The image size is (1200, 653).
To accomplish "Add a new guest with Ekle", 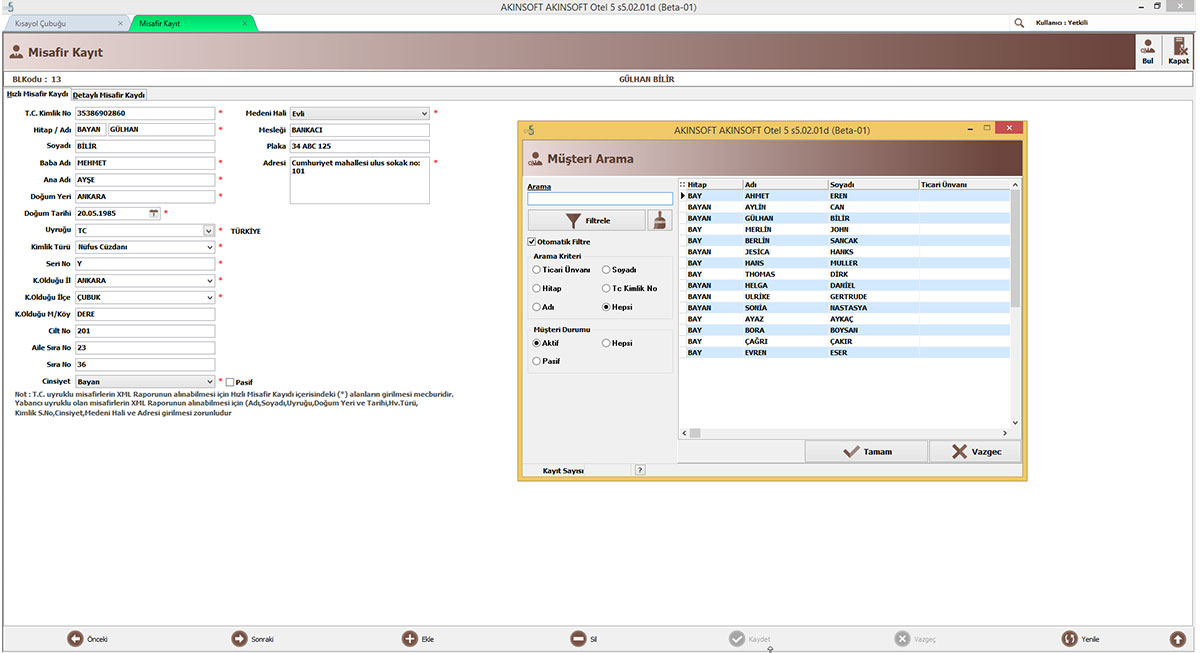I will (410, 638).
